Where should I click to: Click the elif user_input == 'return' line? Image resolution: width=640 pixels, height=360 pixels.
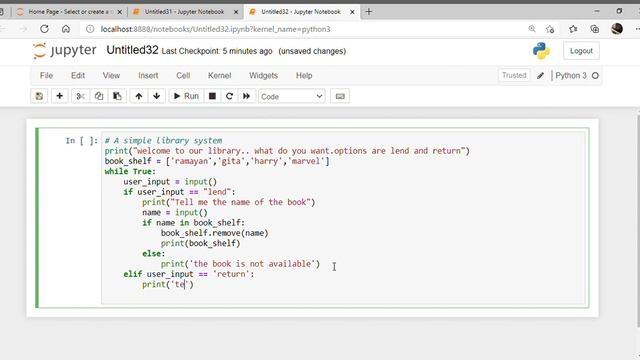189,274
